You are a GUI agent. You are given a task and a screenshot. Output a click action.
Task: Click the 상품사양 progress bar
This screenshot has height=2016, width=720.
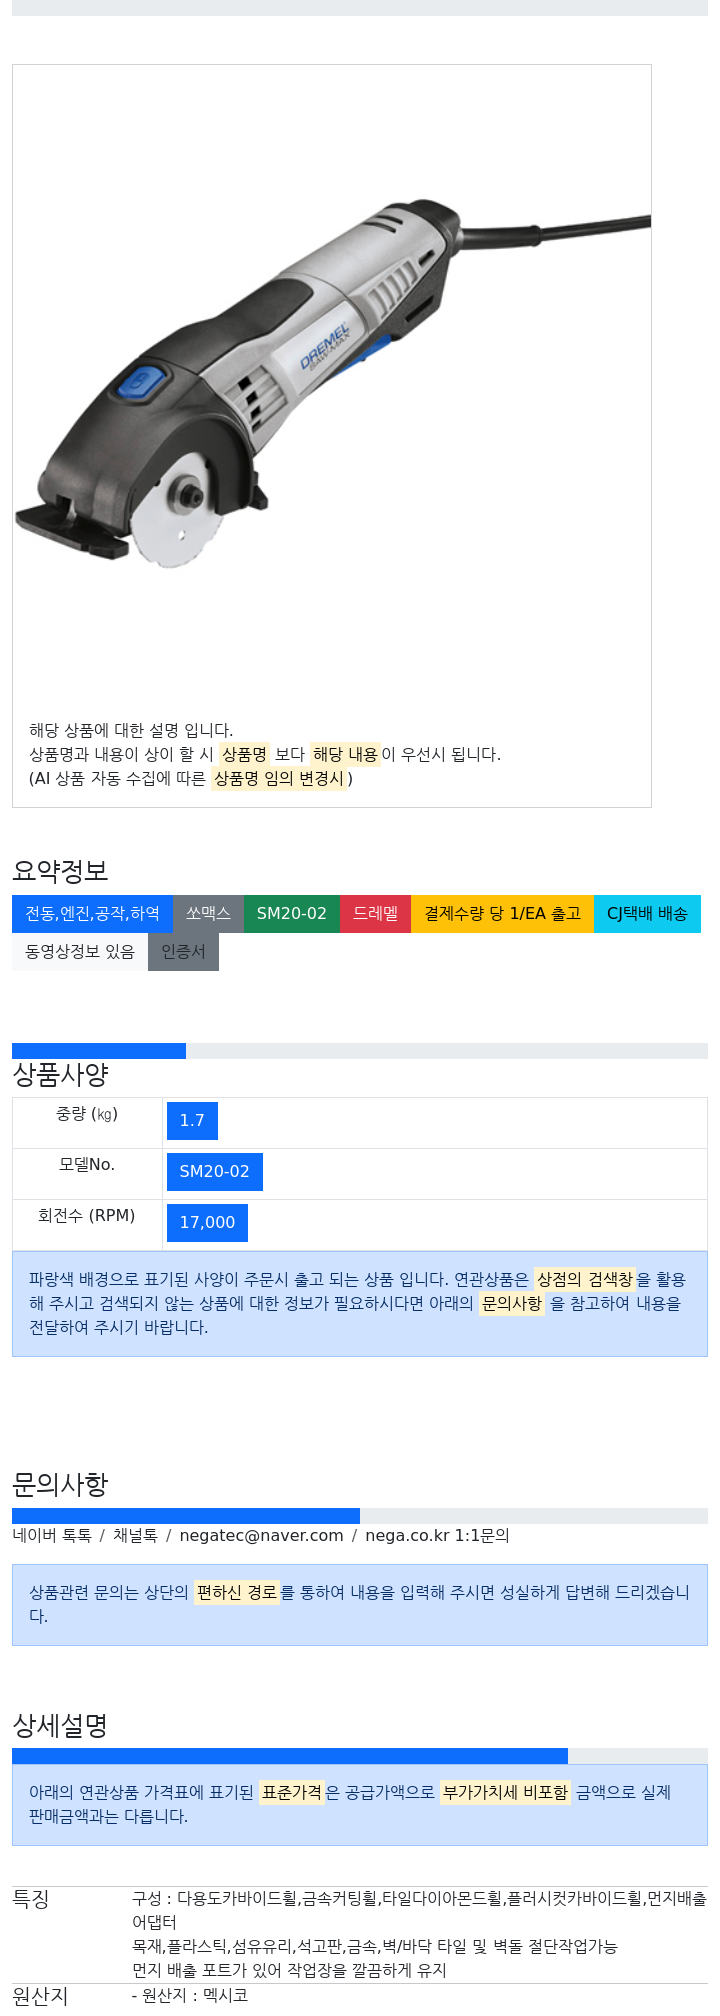pyautogui.click(x=360, y=1051)
